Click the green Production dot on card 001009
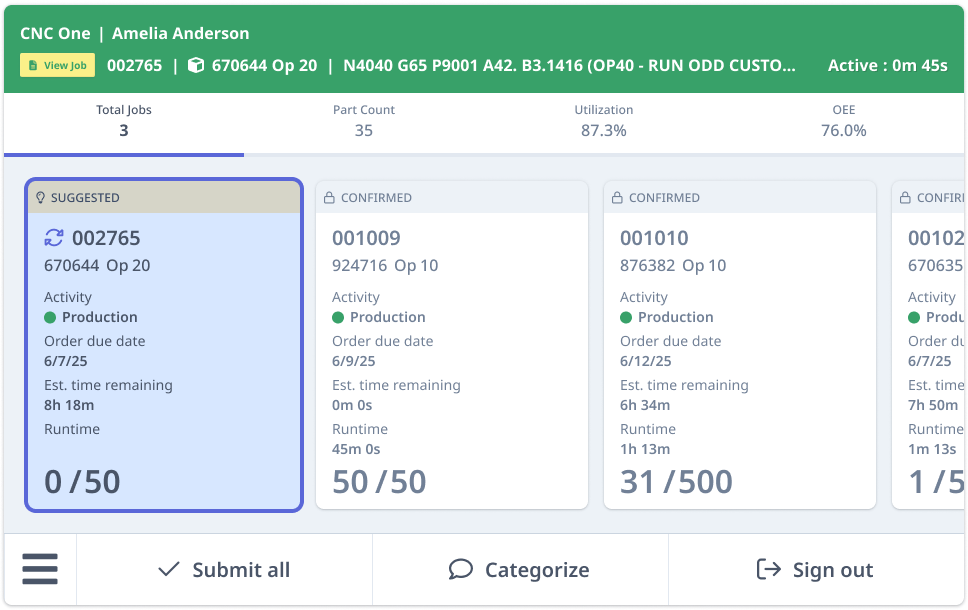This screenshot has width=968, height=610. [x=338, y=318]
